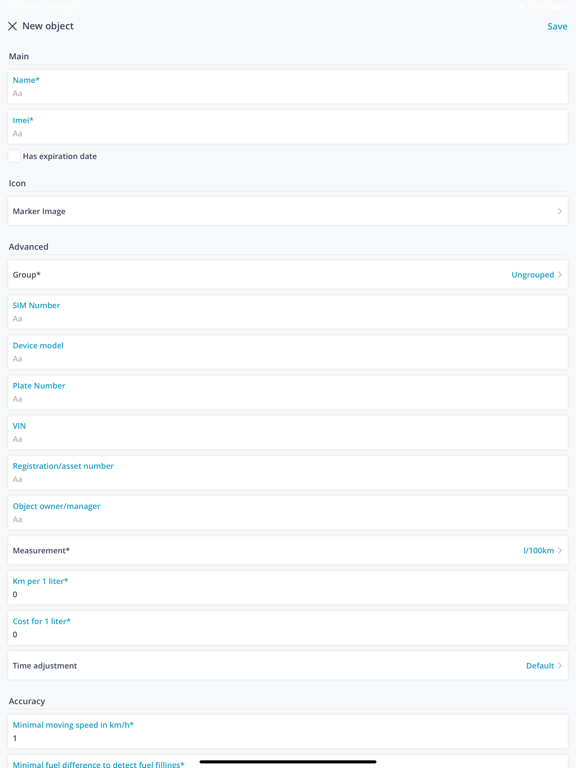
Task: Focus the SIM Number field
Action: click(x=288, y=312)
